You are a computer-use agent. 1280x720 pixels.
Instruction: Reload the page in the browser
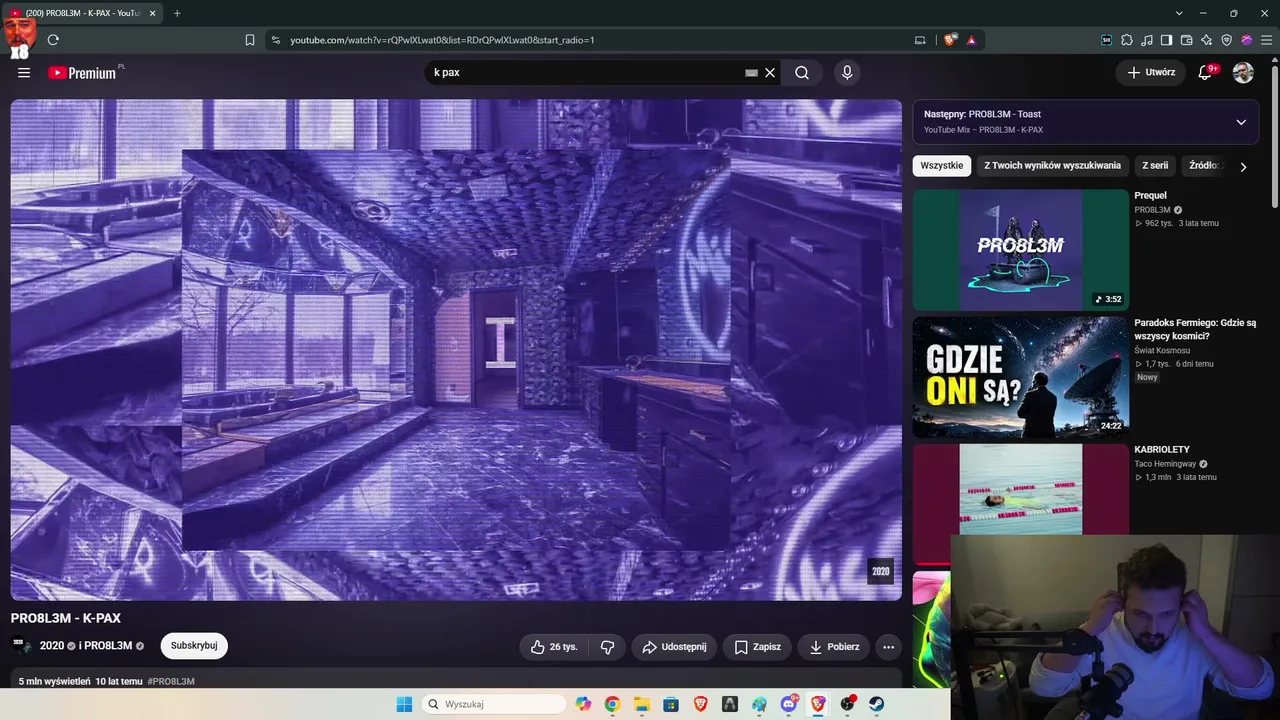[x=53, y=40]
